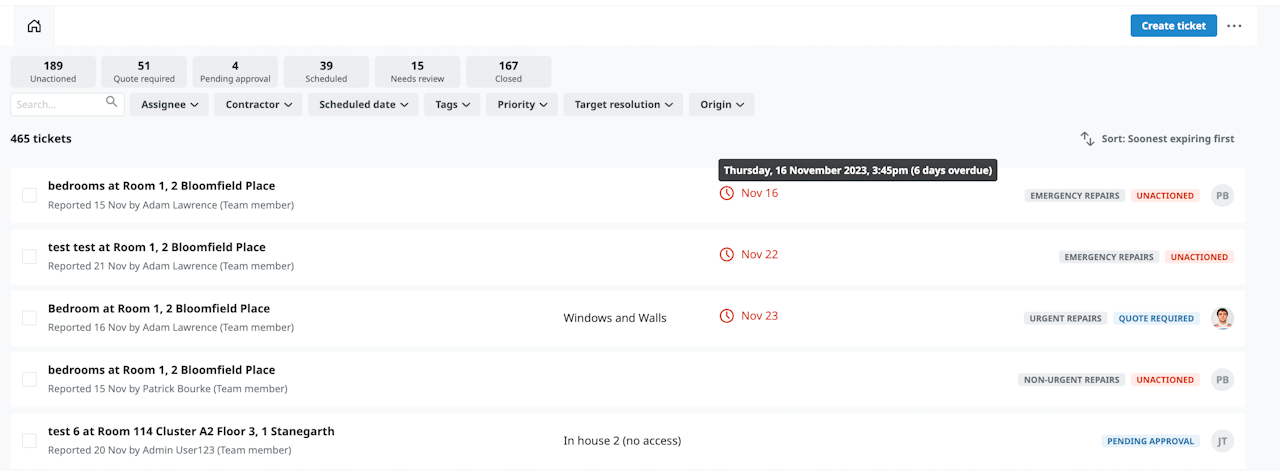The width and height of the screenshot is (1280, 471).
Task: Expand the Target resolution dropdown
Action: click(623, 104)
